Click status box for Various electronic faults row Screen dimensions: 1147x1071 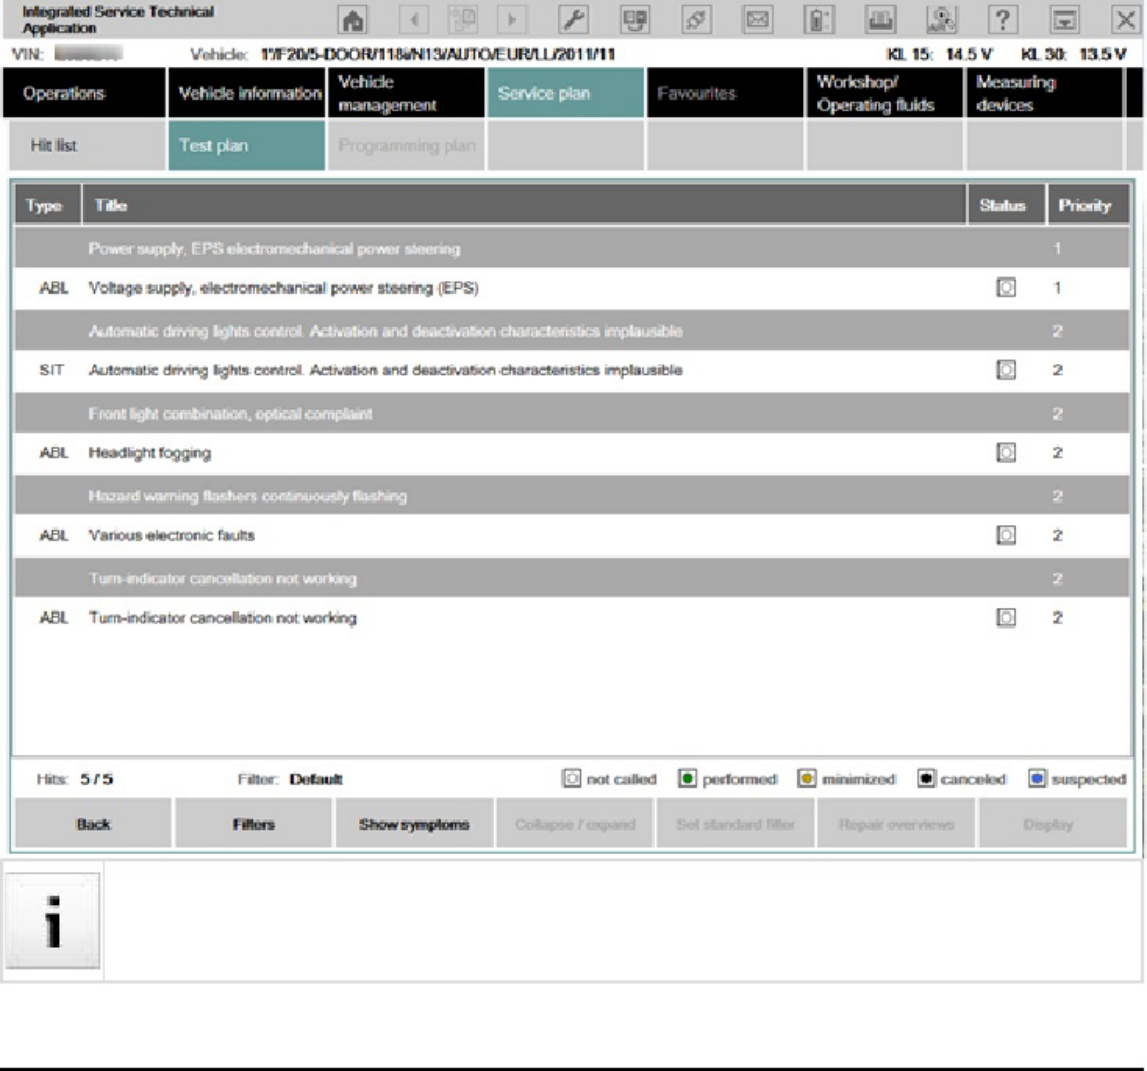coord(1006,536)
